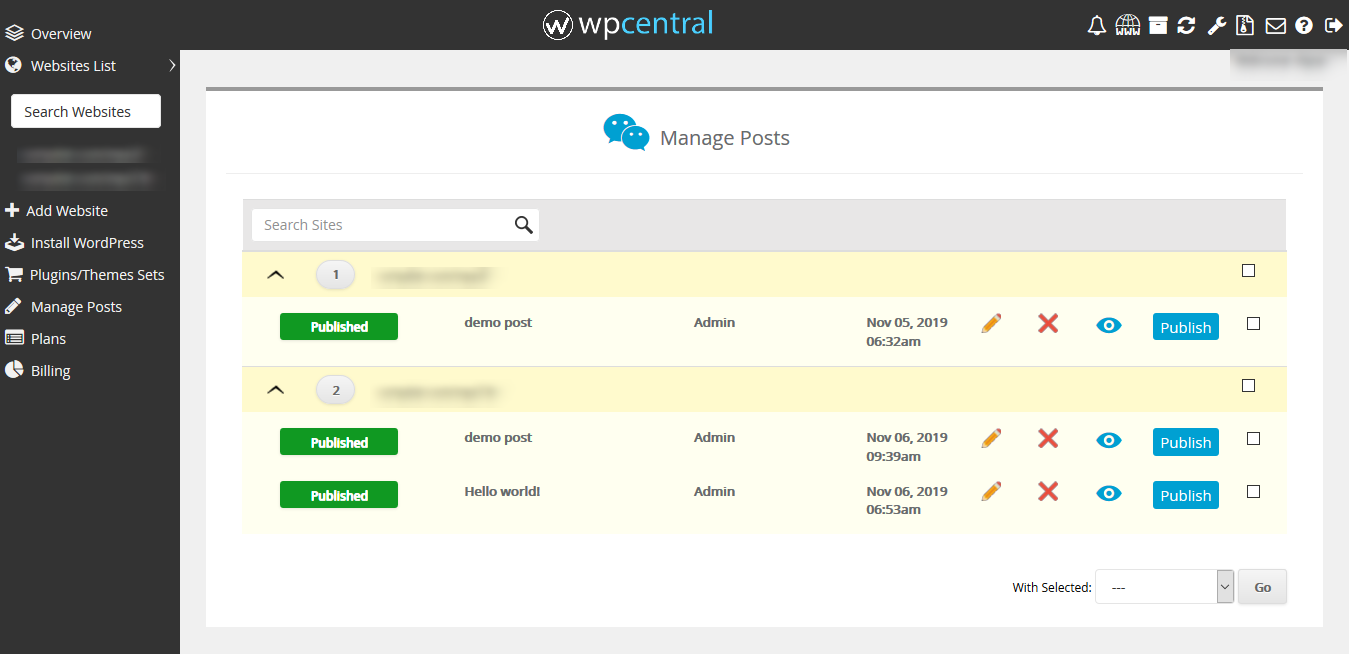Viewport: 1349px width, 654px height.
Task: Delete the Hello world! post
Action: coord(1048,491)
